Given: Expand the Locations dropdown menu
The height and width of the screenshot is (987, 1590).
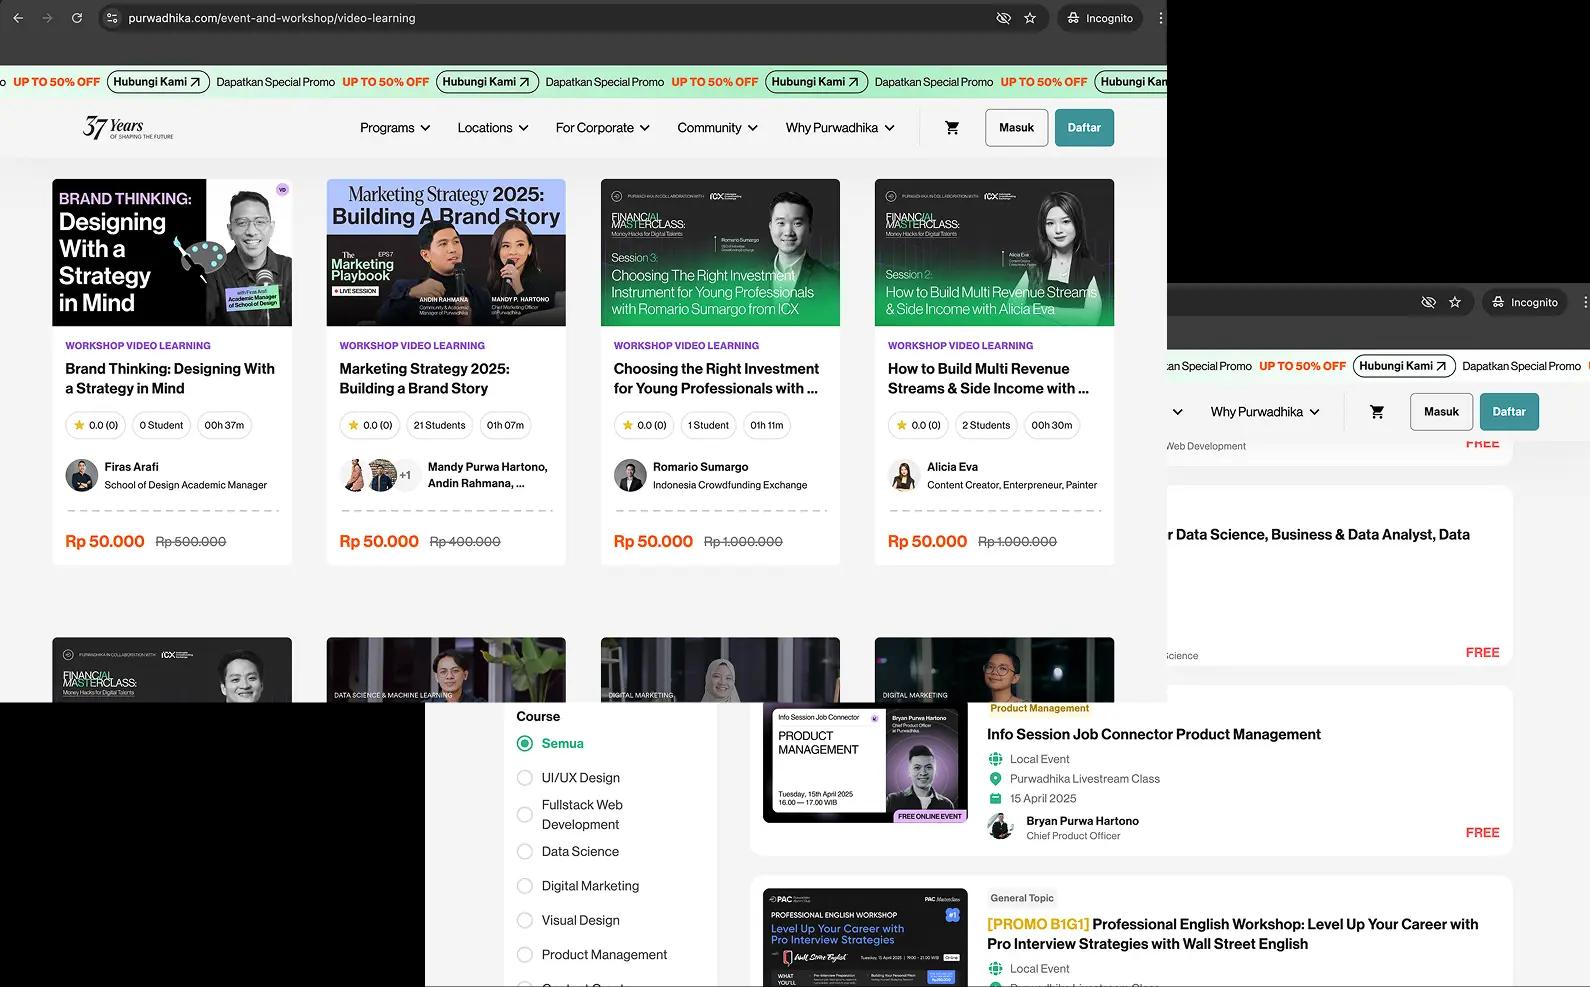Looking at the screenshot, I should (x=493, y=128).
